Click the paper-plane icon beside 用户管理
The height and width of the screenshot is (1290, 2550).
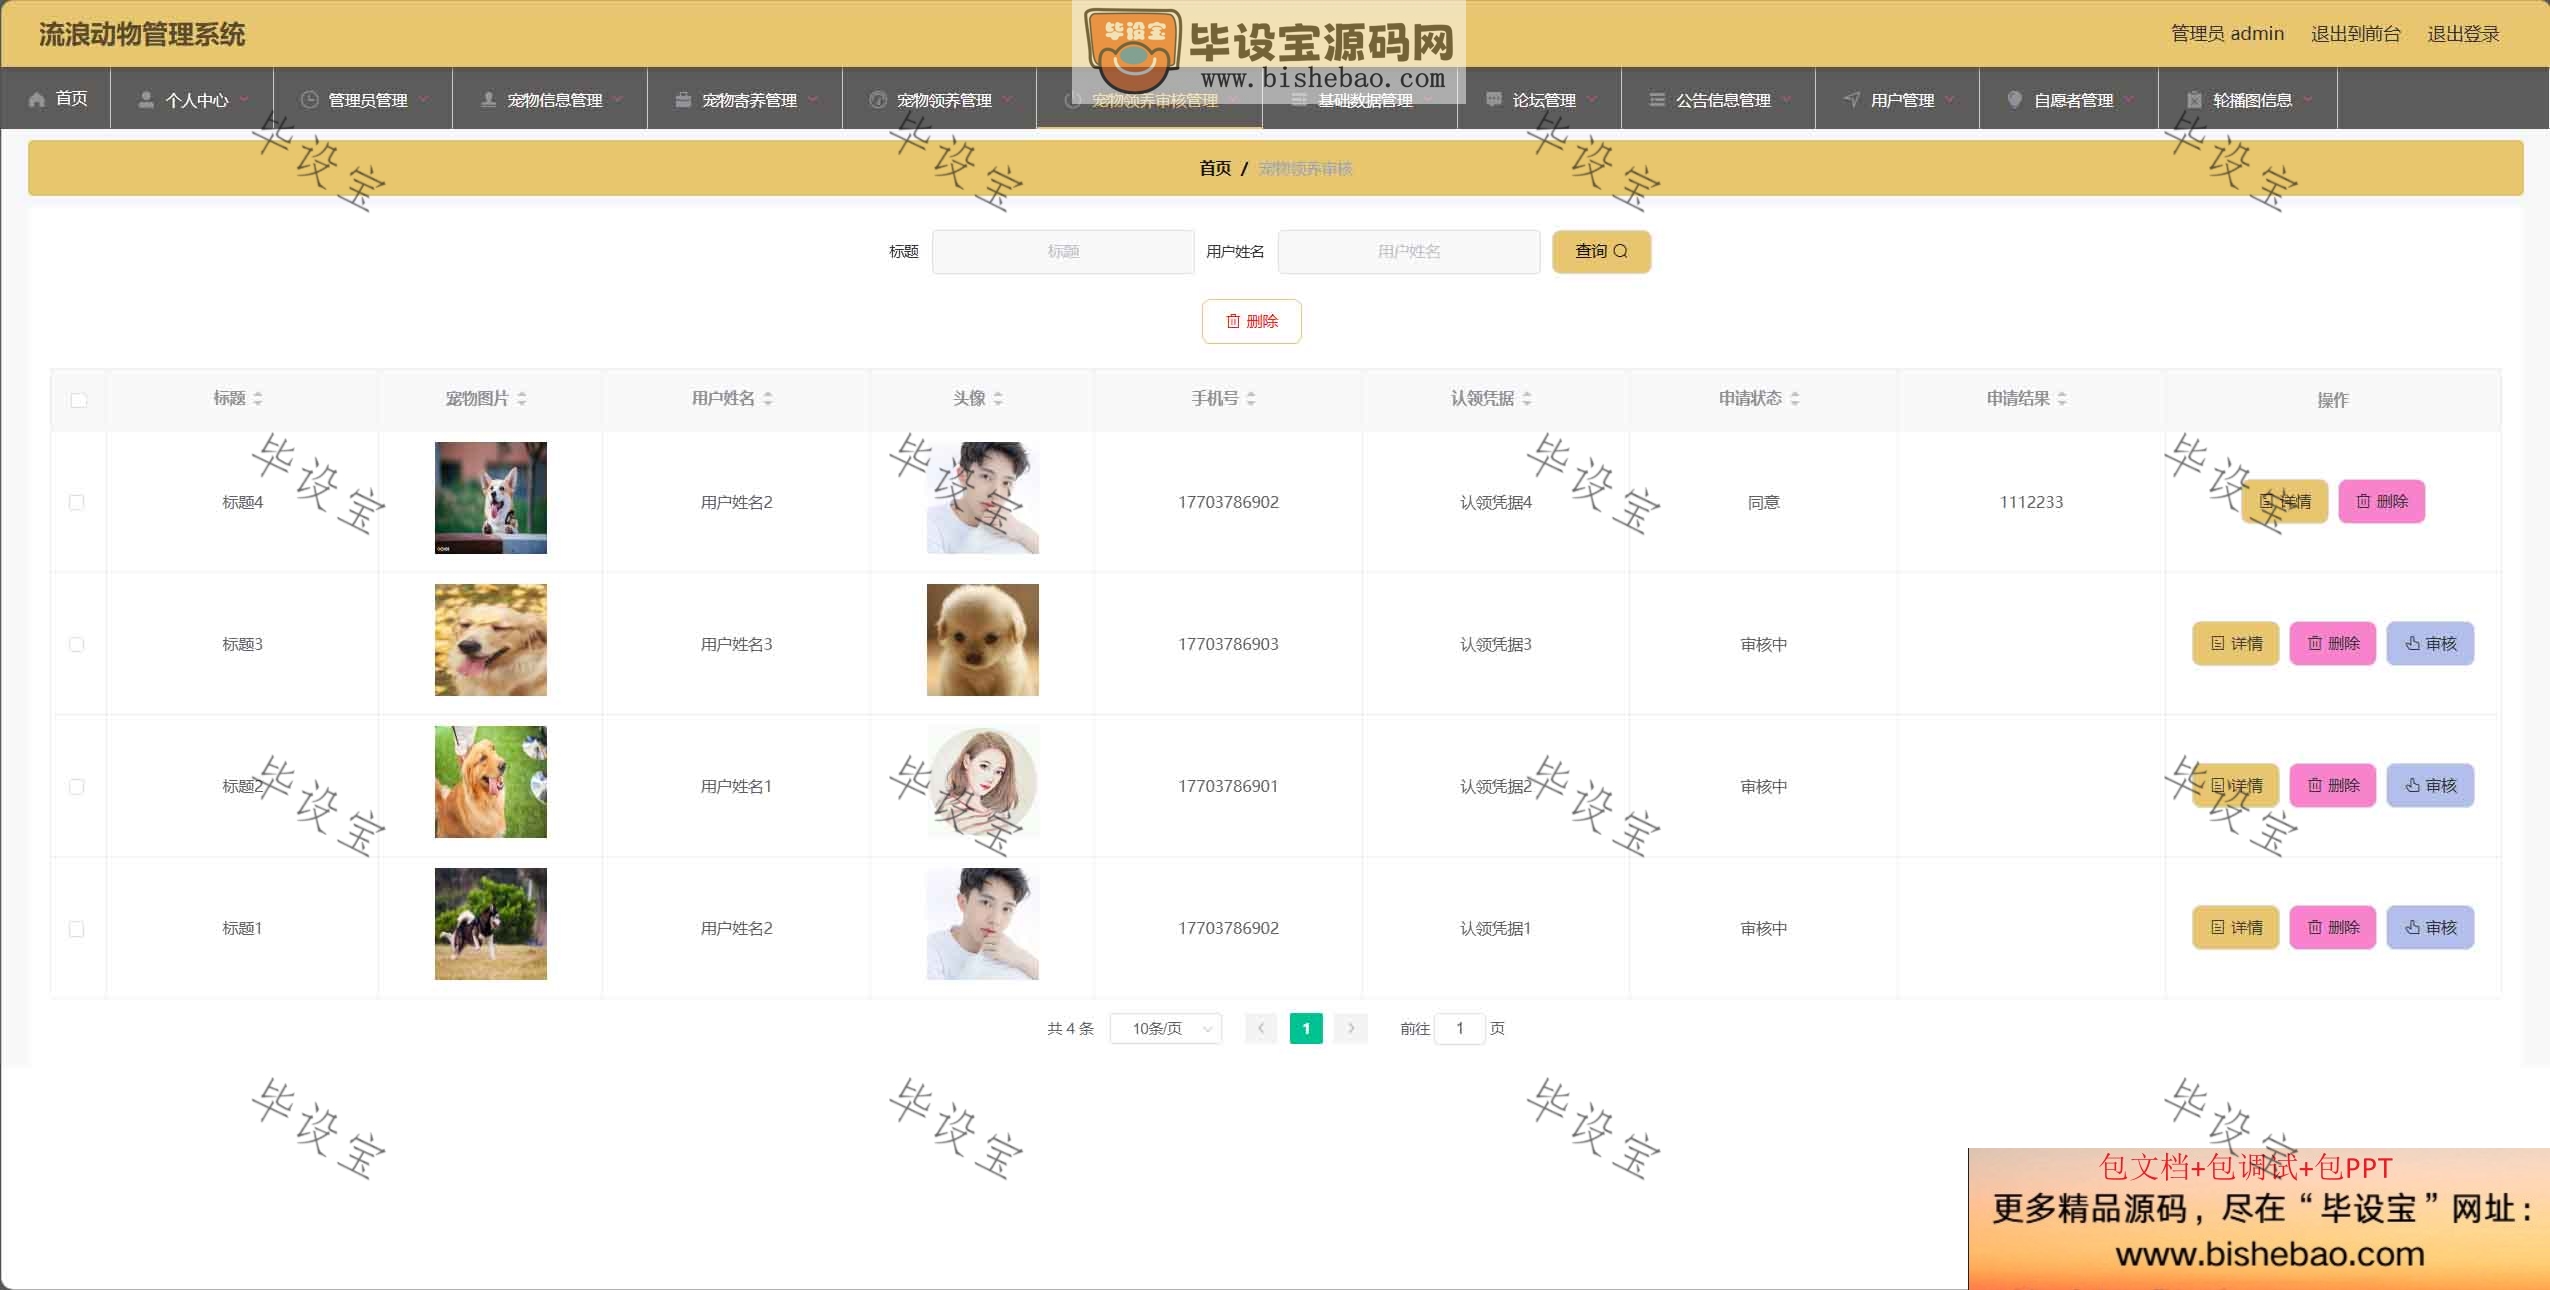pos(1851,99)
